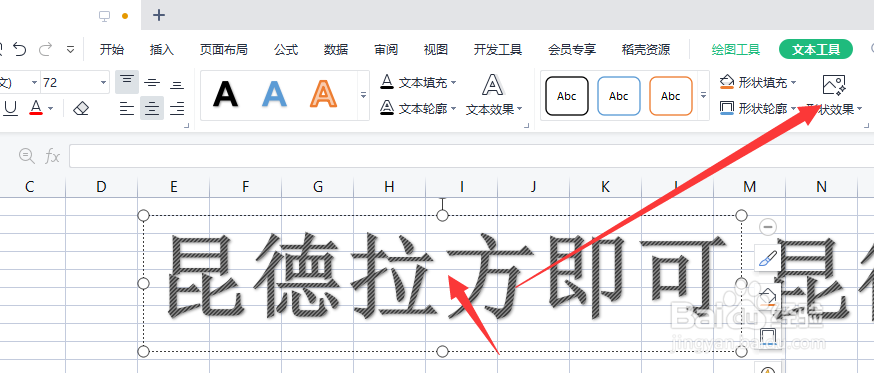874x373 pixels.
Task: Toggle top vertical alignment
Action: pyautogui.click(x=127, y=83)
